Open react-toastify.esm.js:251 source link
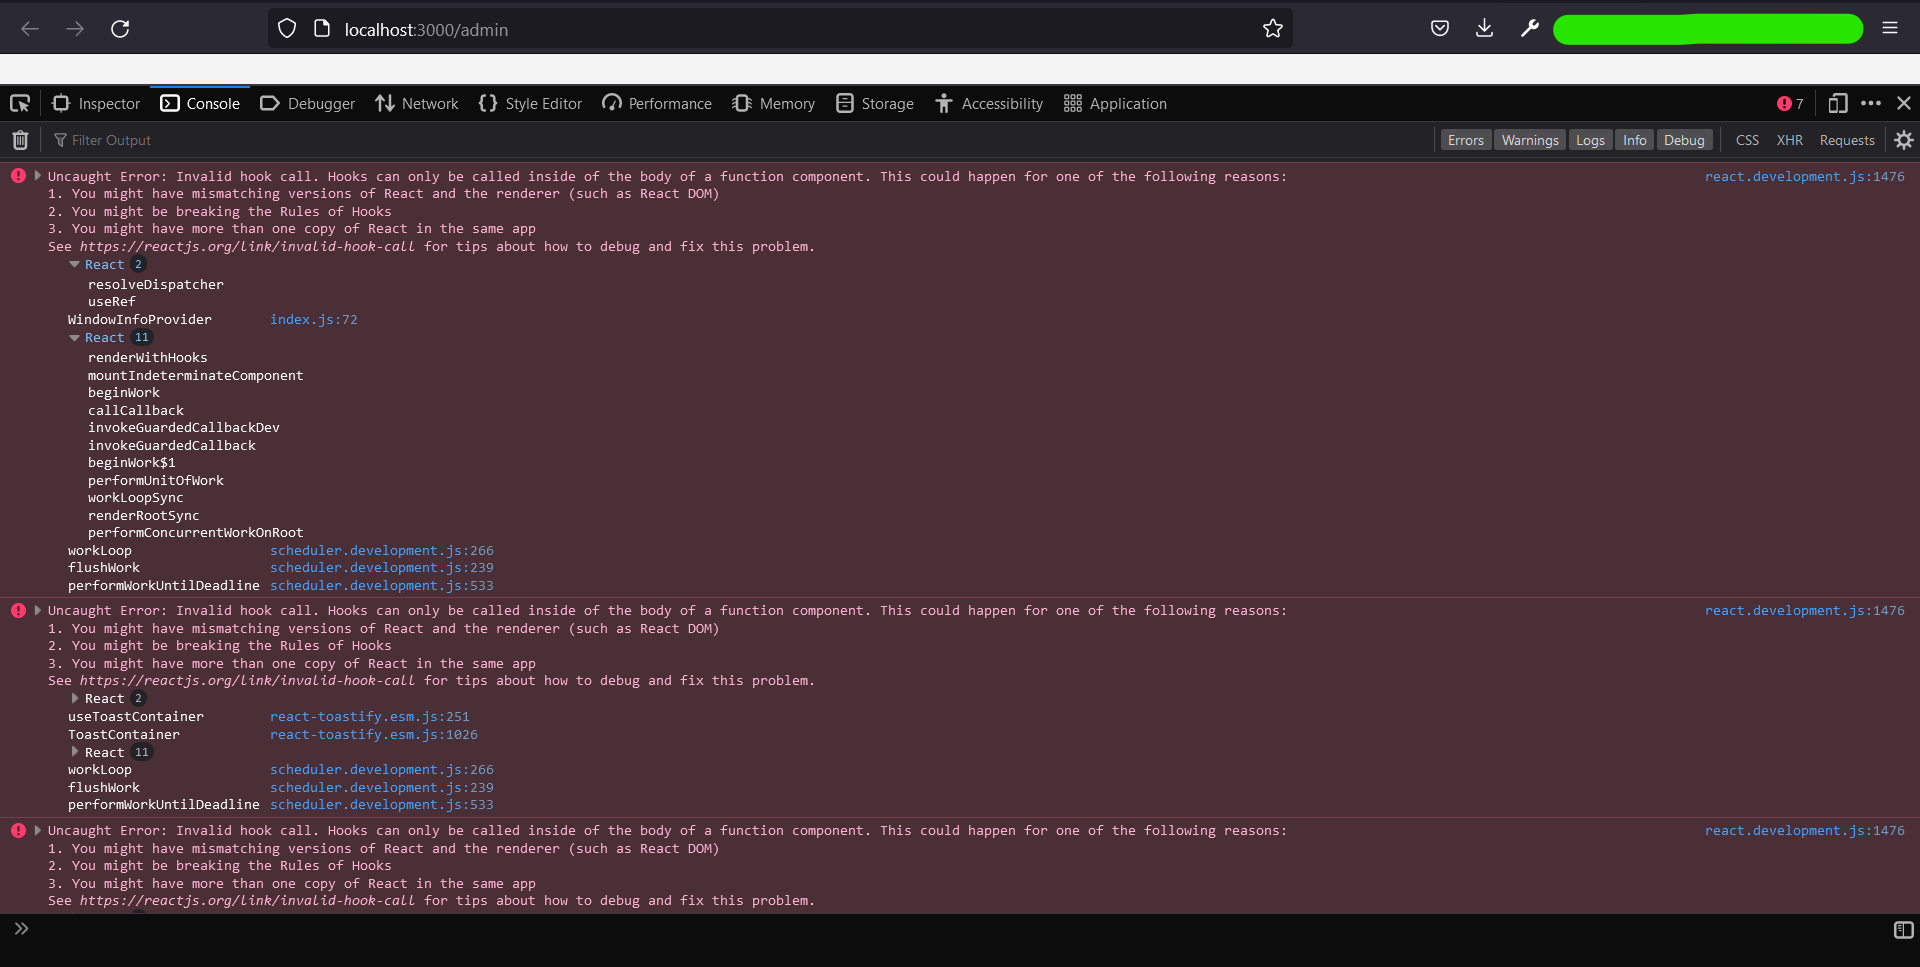The image size is (1920, 967). (x=369, y=716)
